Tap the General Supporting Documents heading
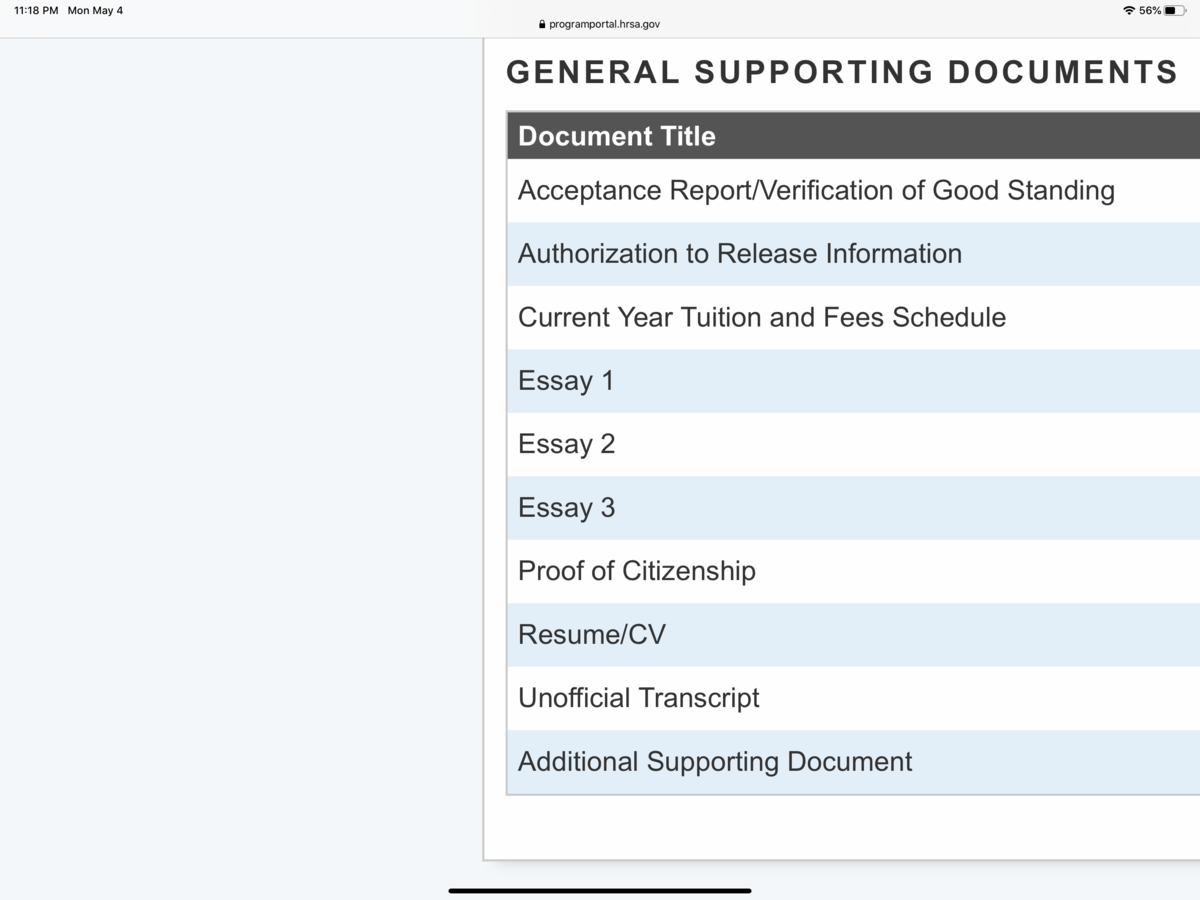 click(x=842, y=72)
